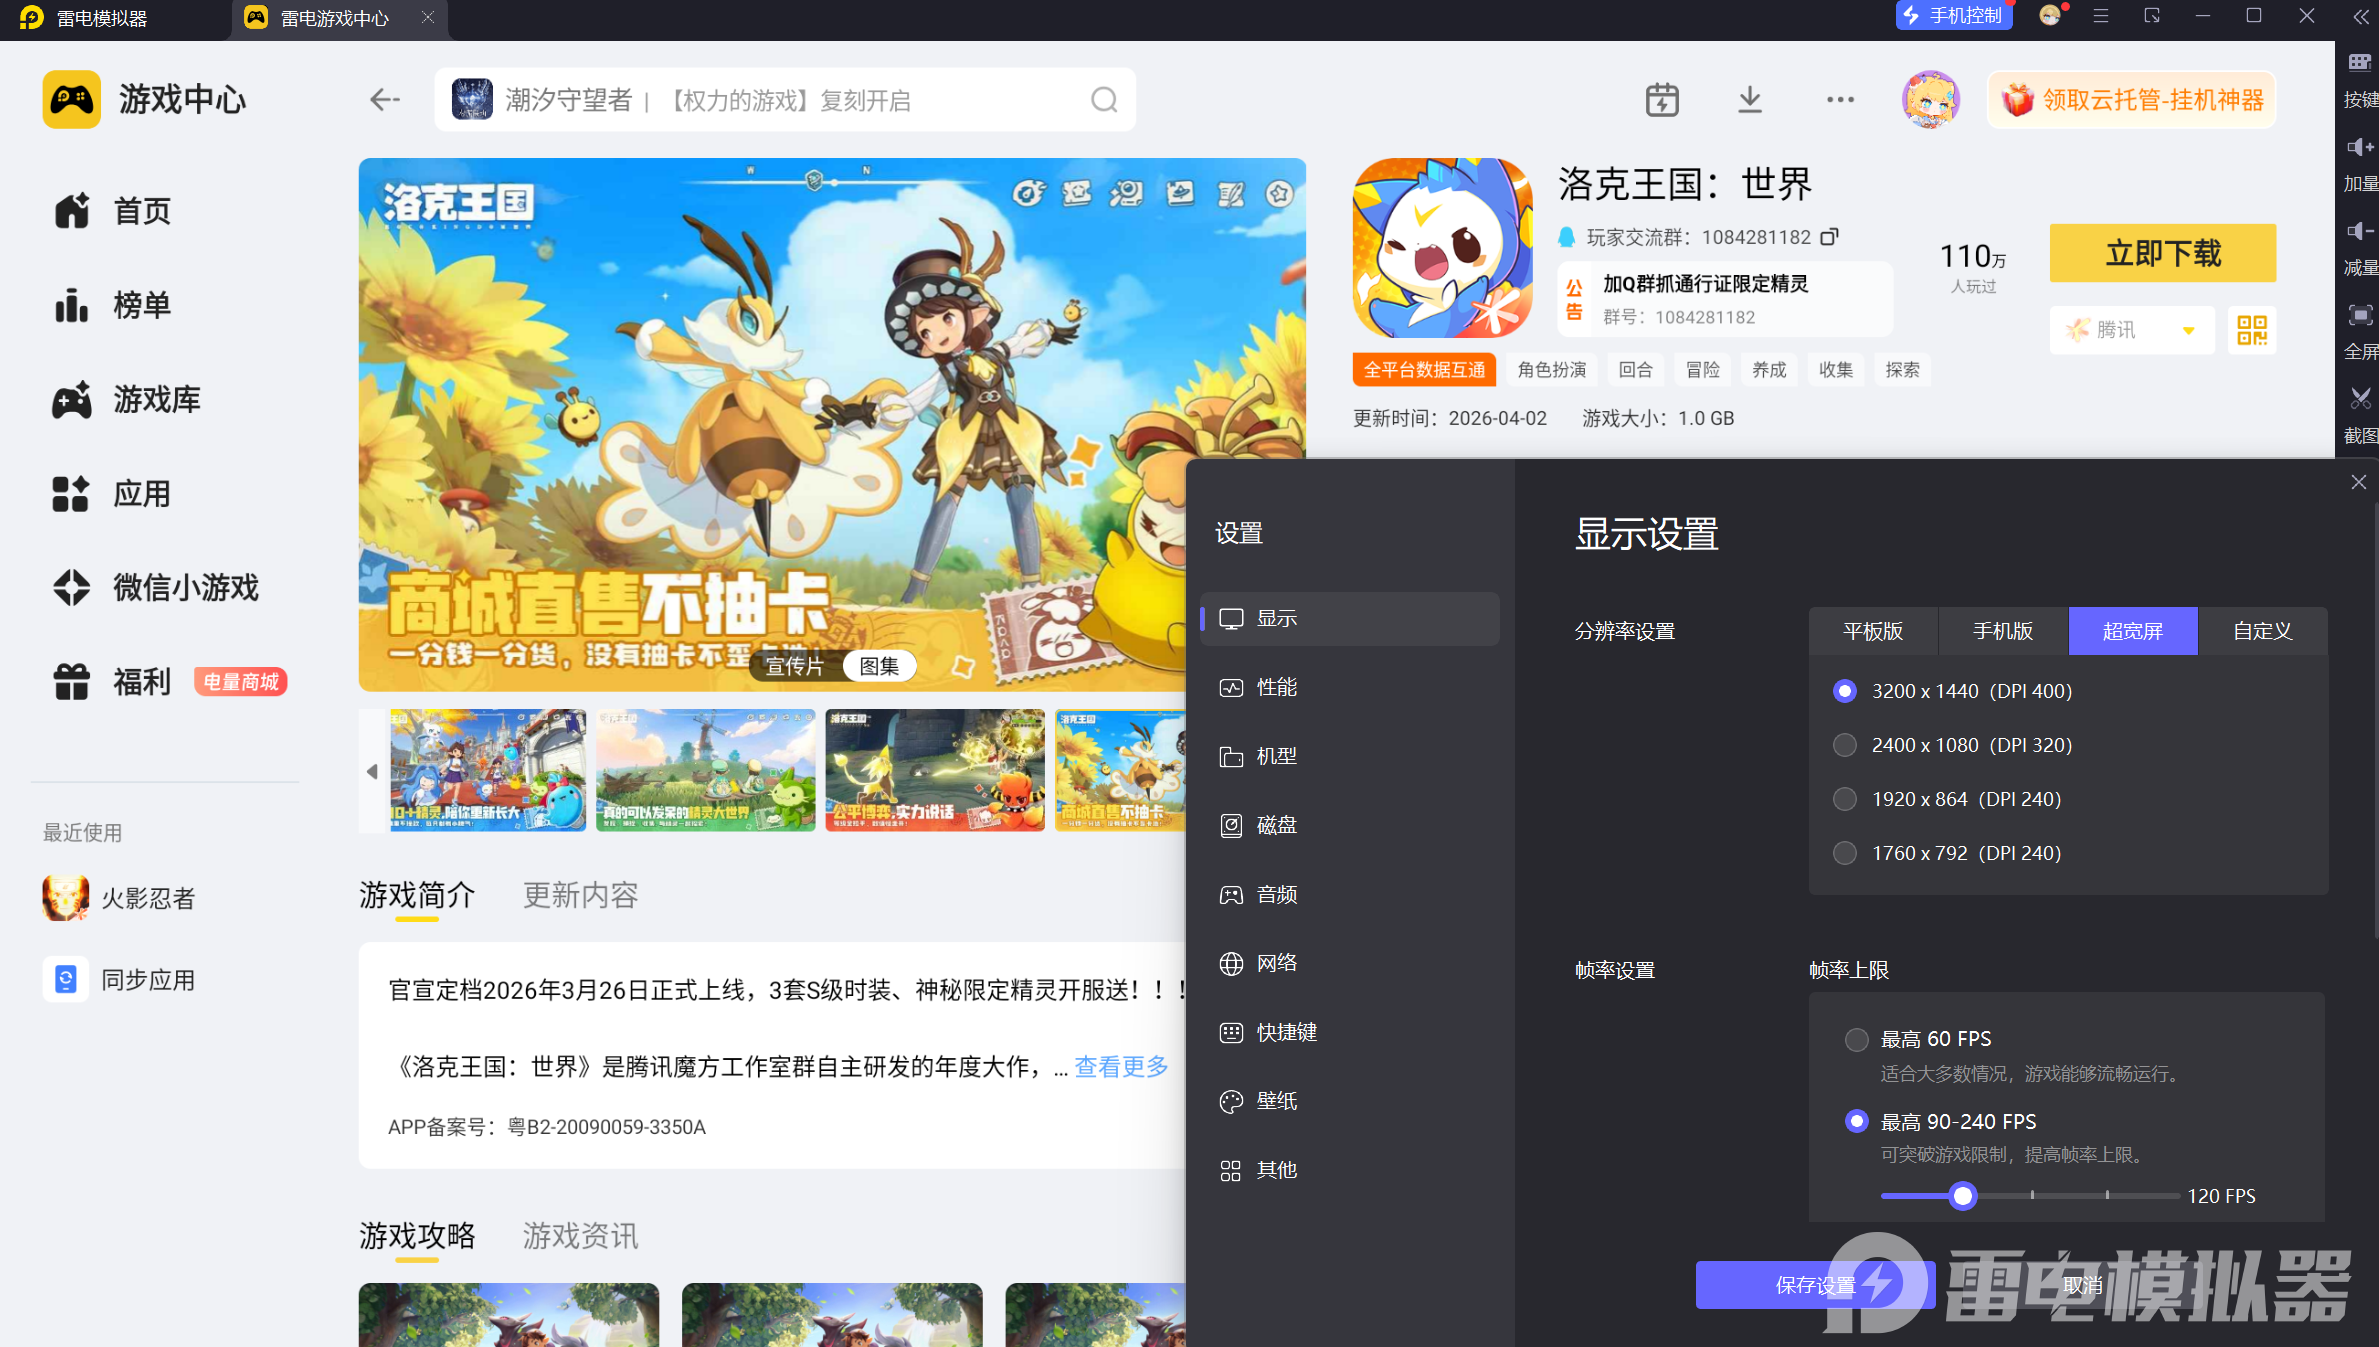The height and width of the screenshot is (1347, 2379).
Task: Show the QR code download icon
Action: click(x=2252, y=330)
